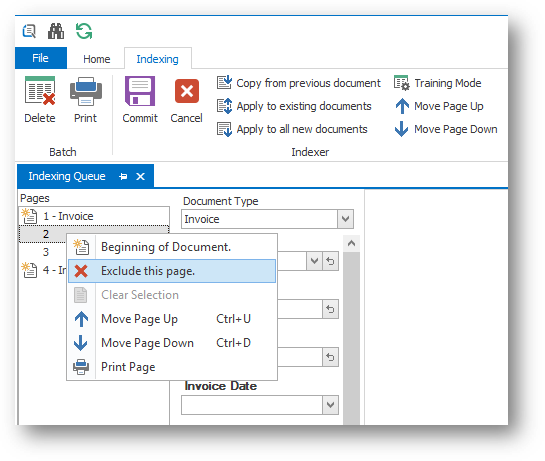The width and height of the screenshot is (545, 461).
Task: Click the red X Exclude icon in menu
Action: (81, 271)
